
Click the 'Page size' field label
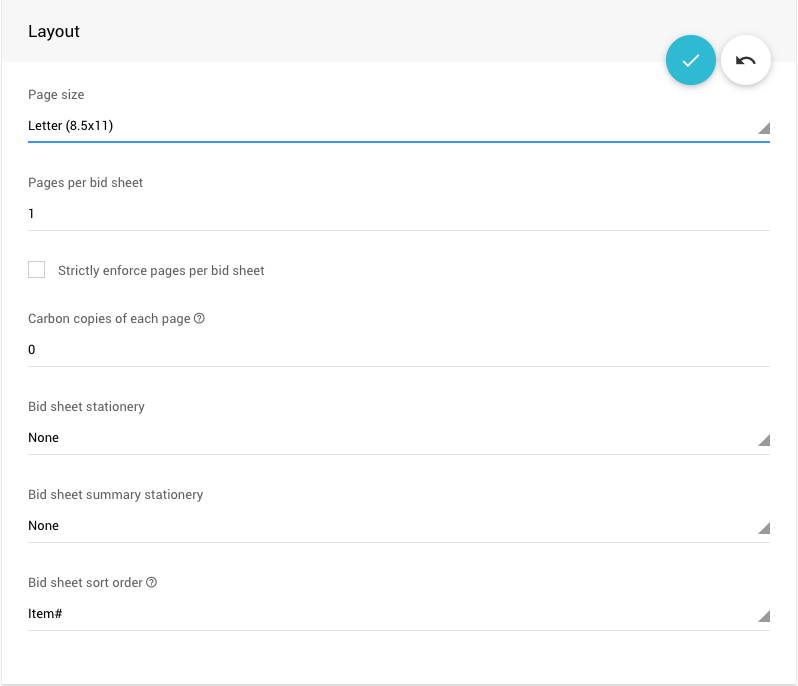click(56, 95)
